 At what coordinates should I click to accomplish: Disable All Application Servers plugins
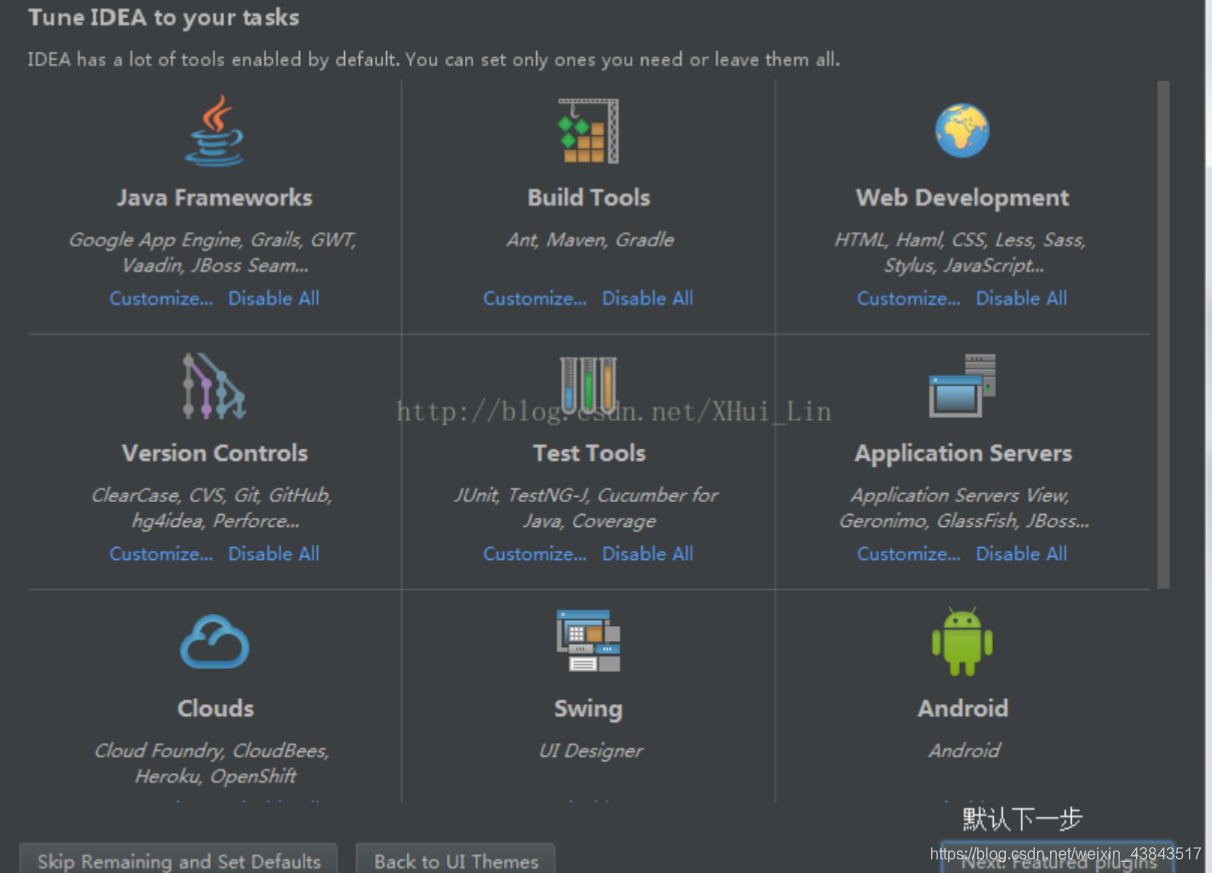click(x=1022, y=553)
